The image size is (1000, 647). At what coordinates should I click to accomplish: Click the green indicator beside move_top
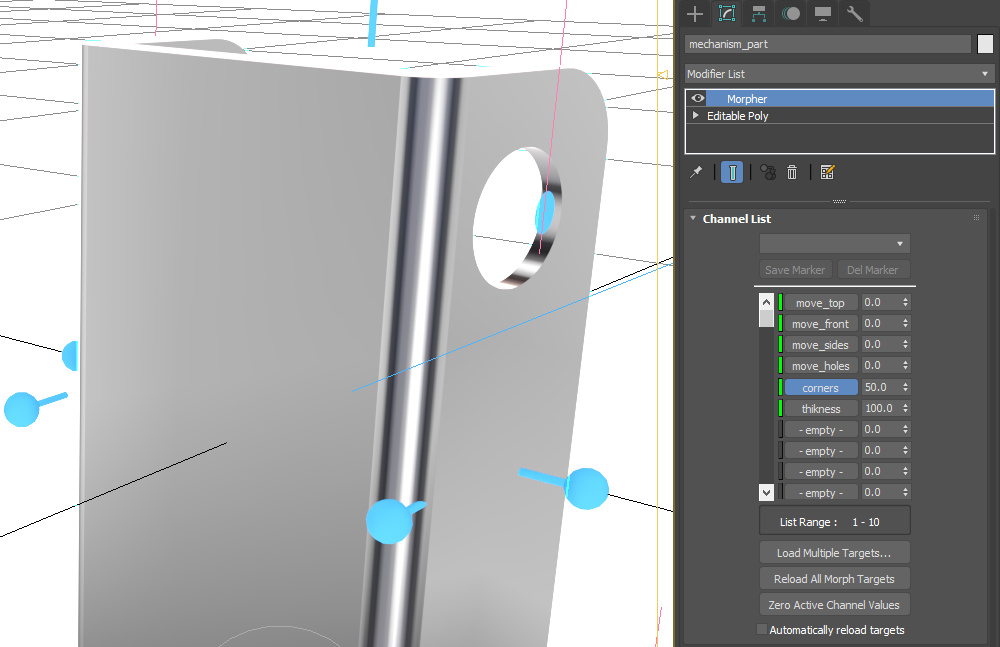click(x=780, y=302)
